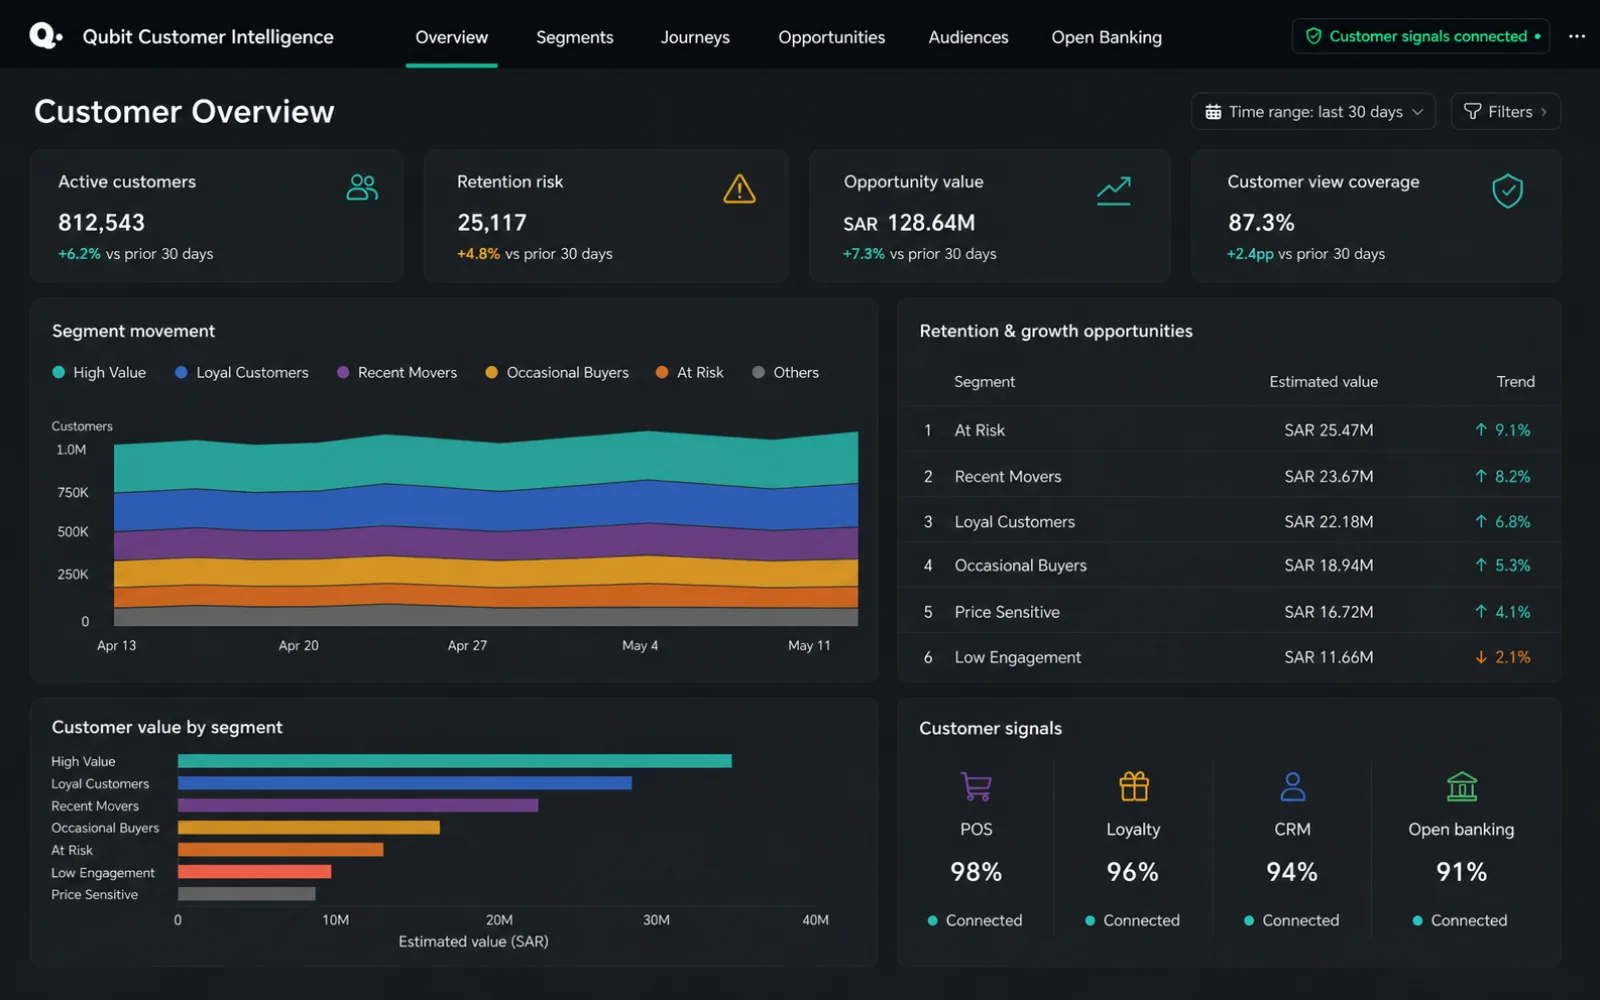The height and width of the screenshot is (1000, 1600).
Task: Open the Segments tab
Action: coord(575,37)
